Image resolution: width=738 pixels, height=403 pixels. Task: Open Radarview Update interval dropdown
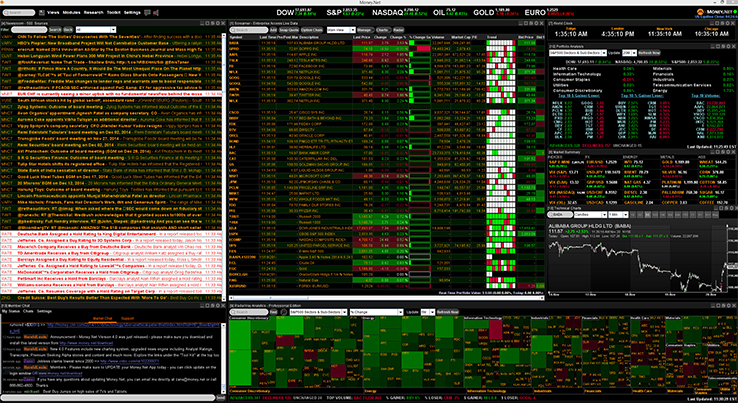coord(428,312)
